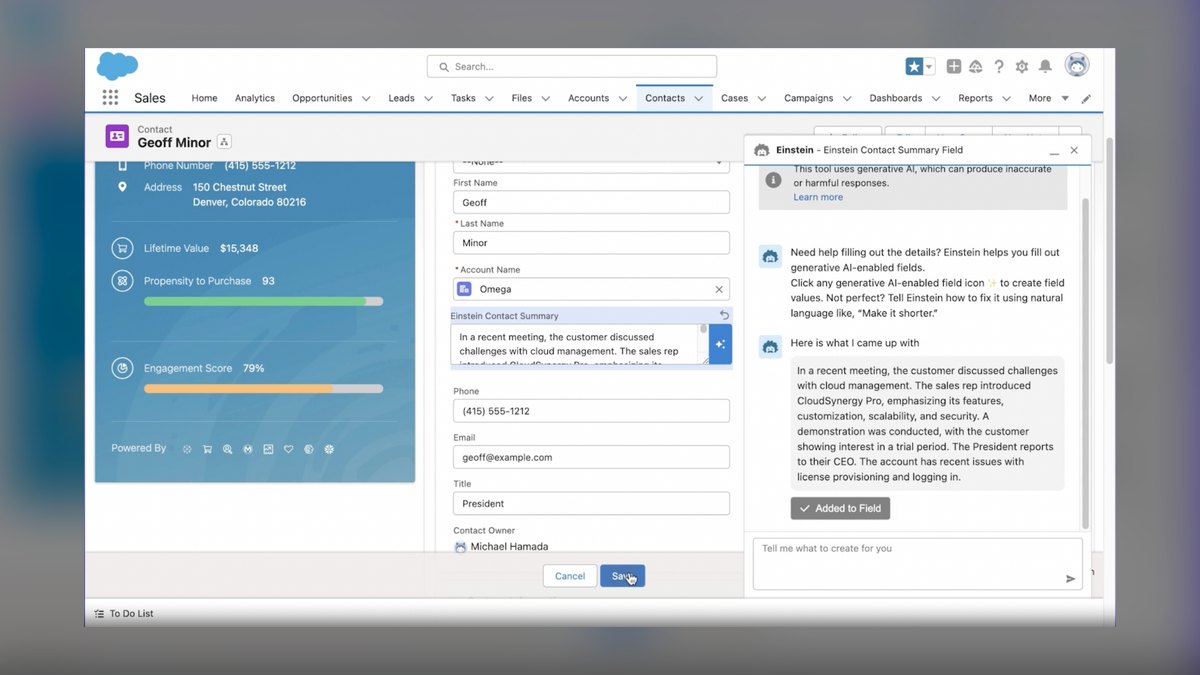1200x675 pixels.
Task: Click the generative AI info icon
Action: (x=773, y=180)
